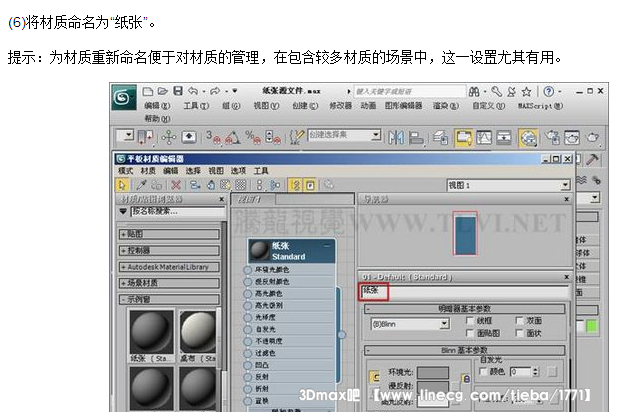
Task: Toggle the 线框 wire checkbox
Action: 470,321
